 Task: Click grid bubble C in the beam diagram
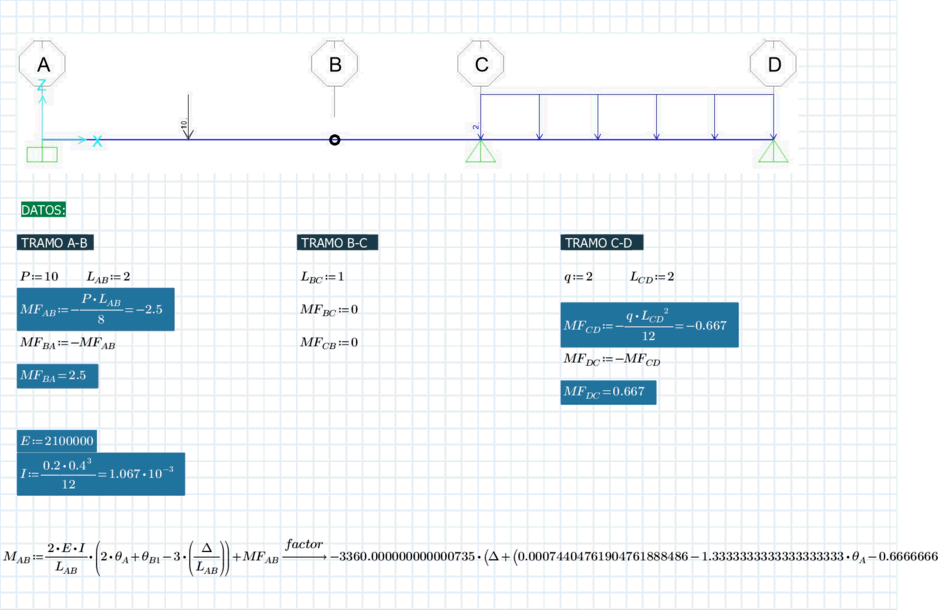pyautogui.click(x=481, y=64)
